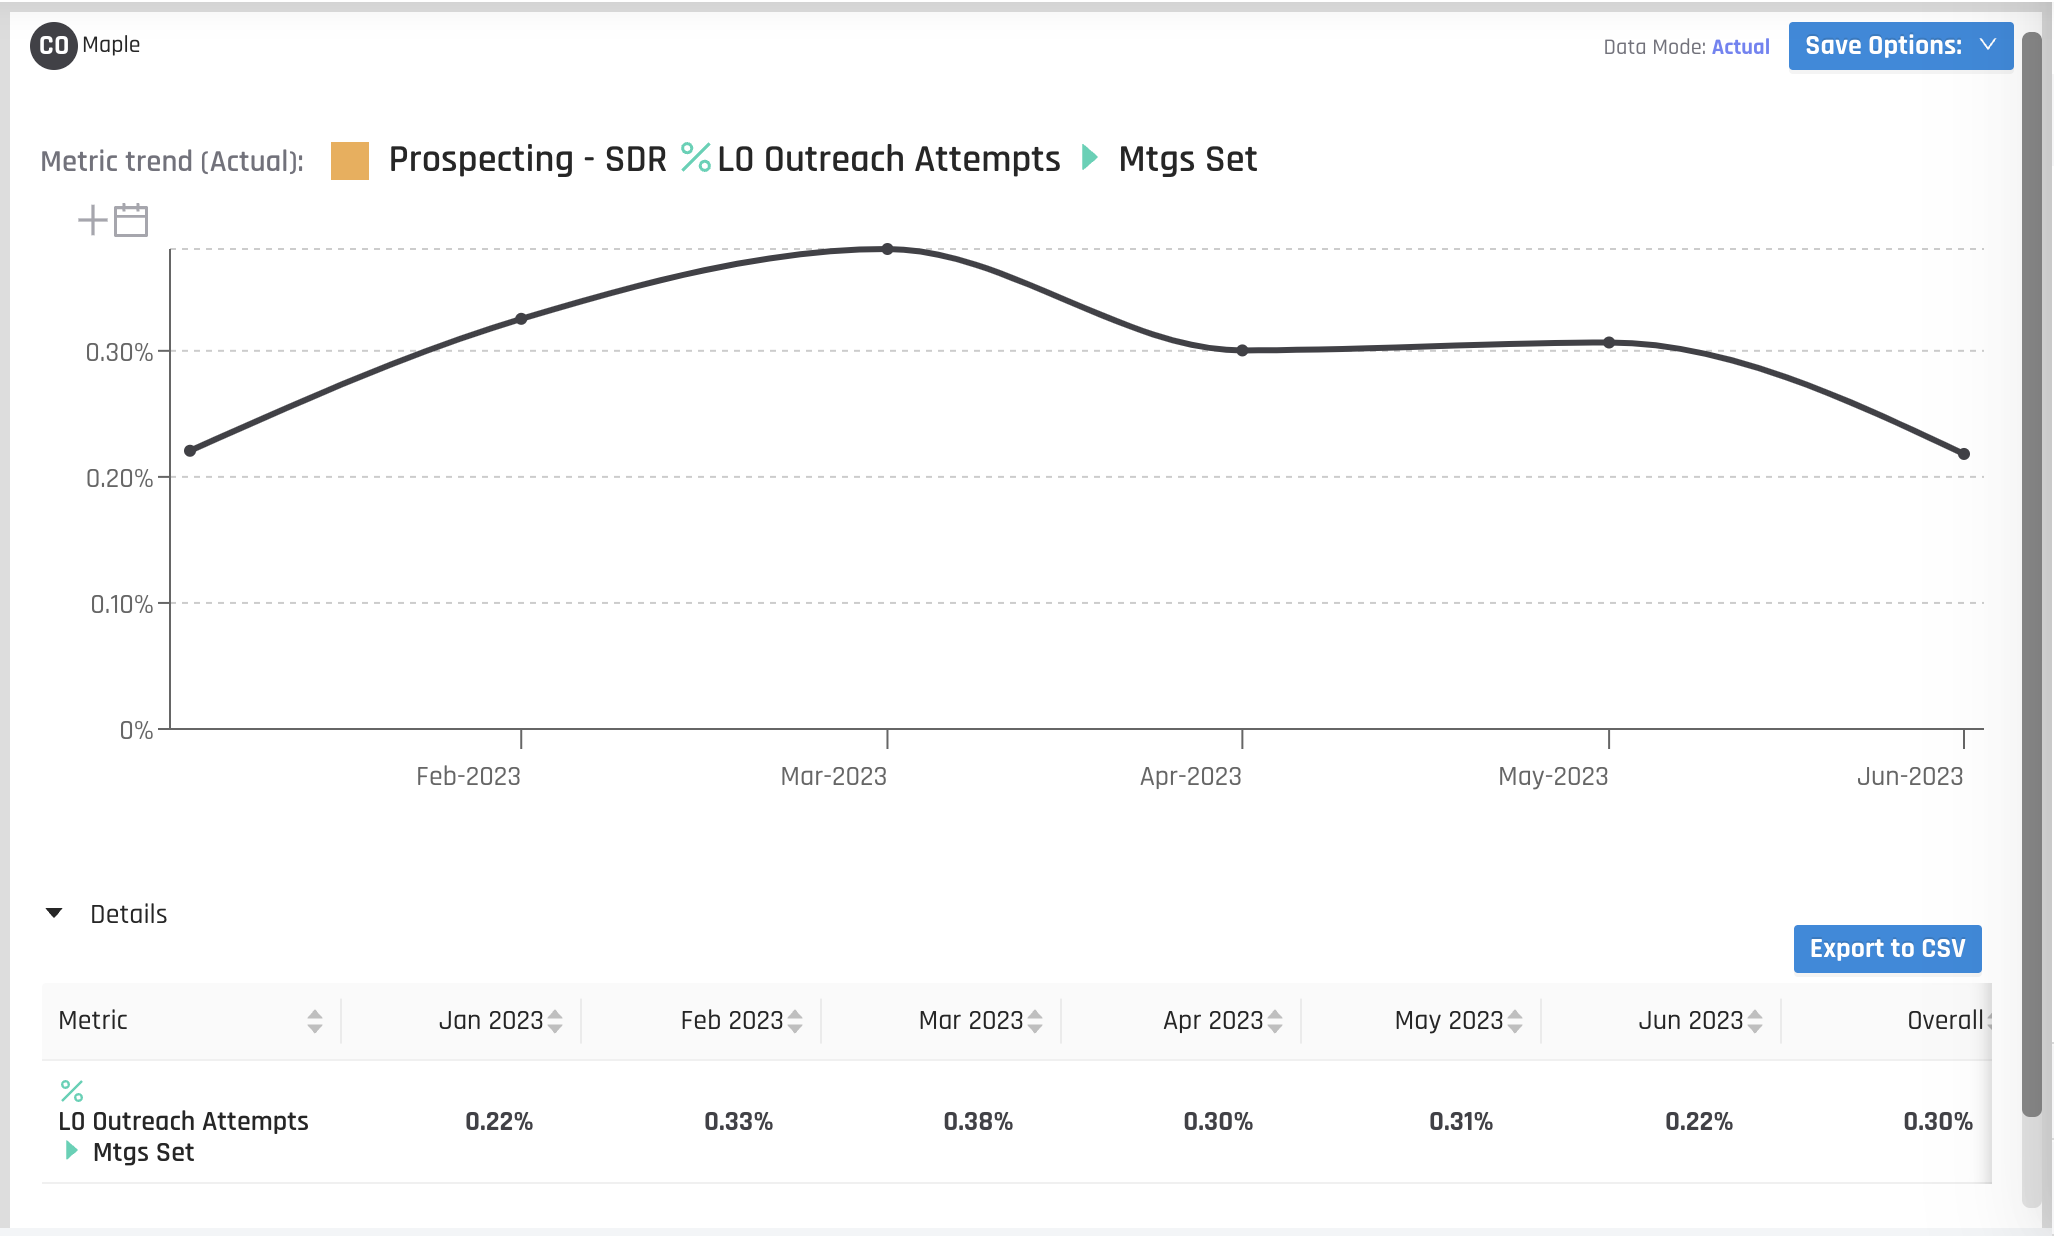Click the Export to CSV button
Viewport: 2054px width, 1236px height.
1888,948
